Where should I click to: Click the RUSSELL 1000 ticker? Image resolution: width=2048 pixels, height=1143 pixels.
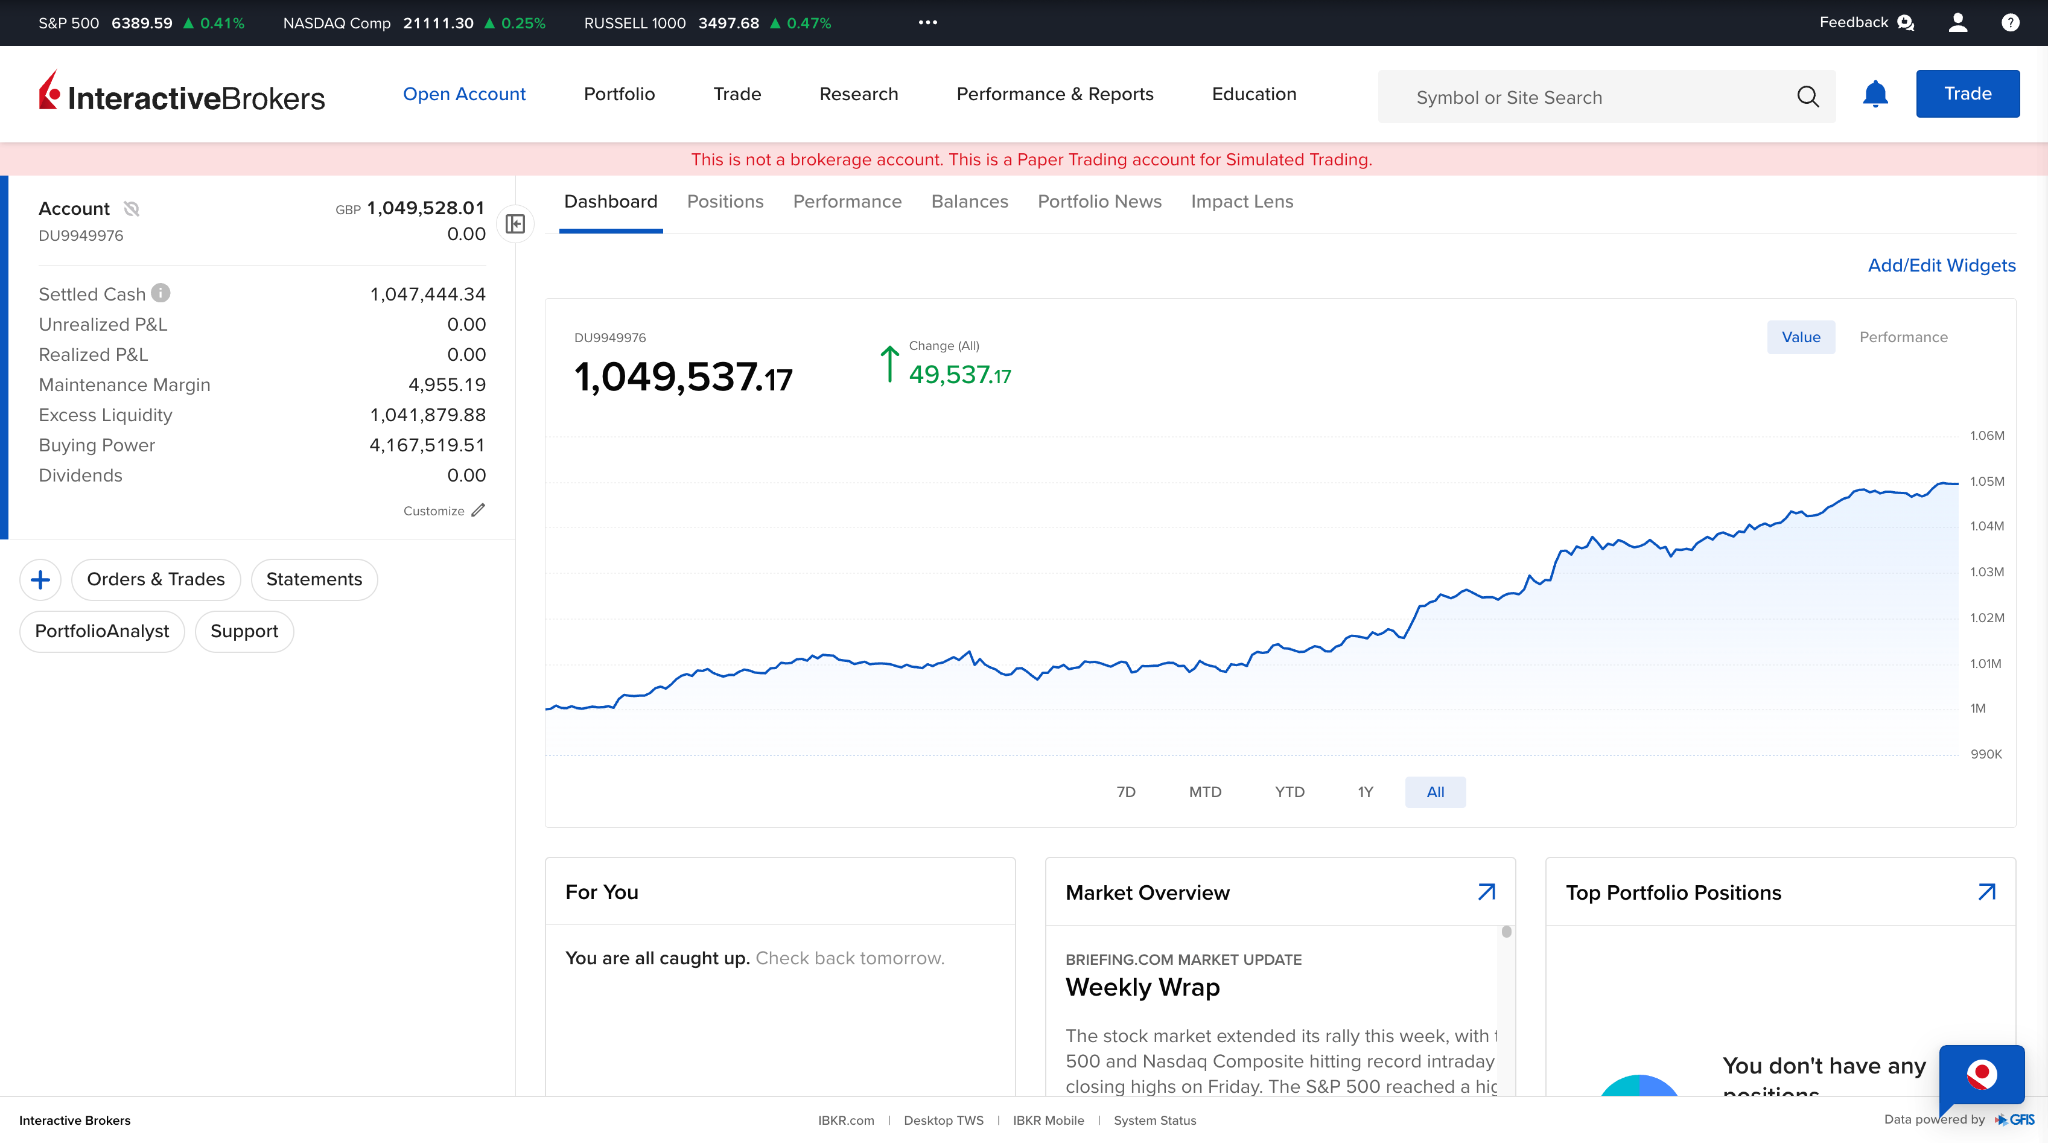coord(707,23)
